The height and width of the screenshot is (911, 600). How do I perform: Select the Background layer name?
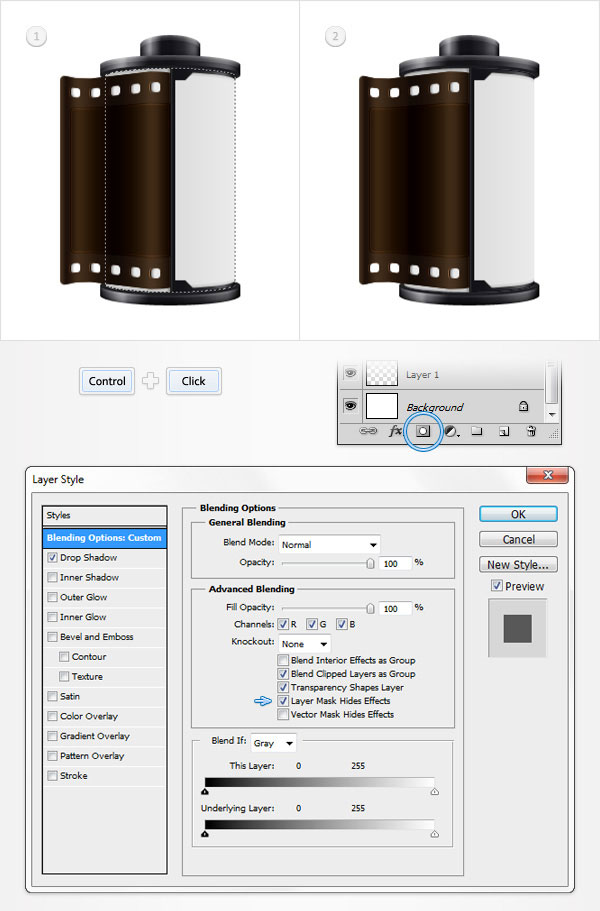(434, 407)
